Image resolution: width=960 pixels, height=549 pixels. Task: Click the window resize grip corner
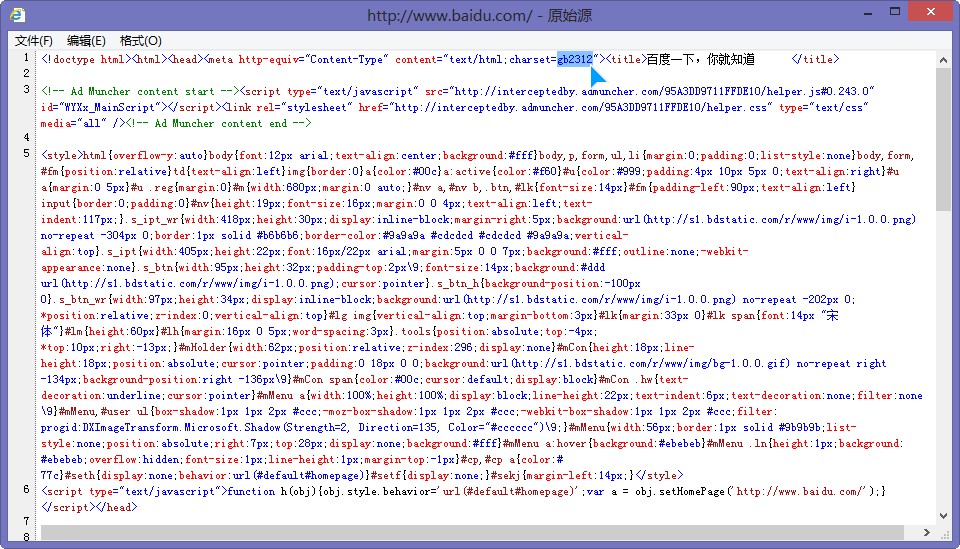[945, 534]
